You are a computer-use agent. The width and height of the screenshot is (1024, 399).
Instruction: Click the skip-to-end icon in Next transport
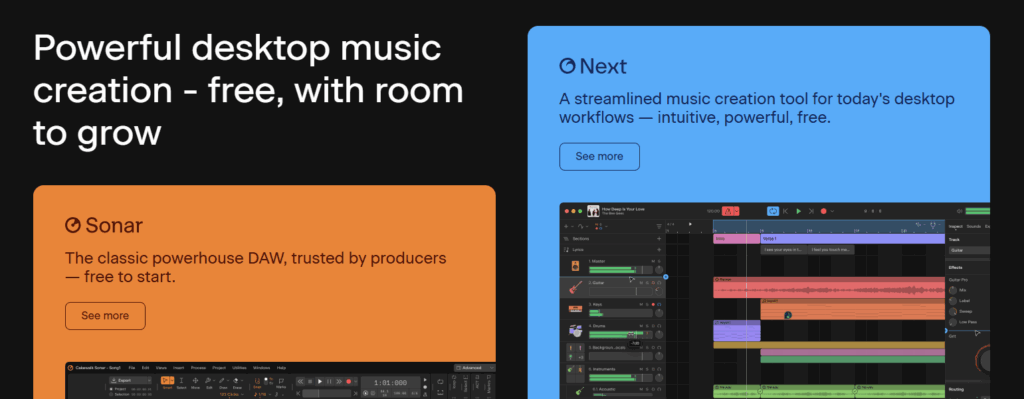(x=811, y=211)
